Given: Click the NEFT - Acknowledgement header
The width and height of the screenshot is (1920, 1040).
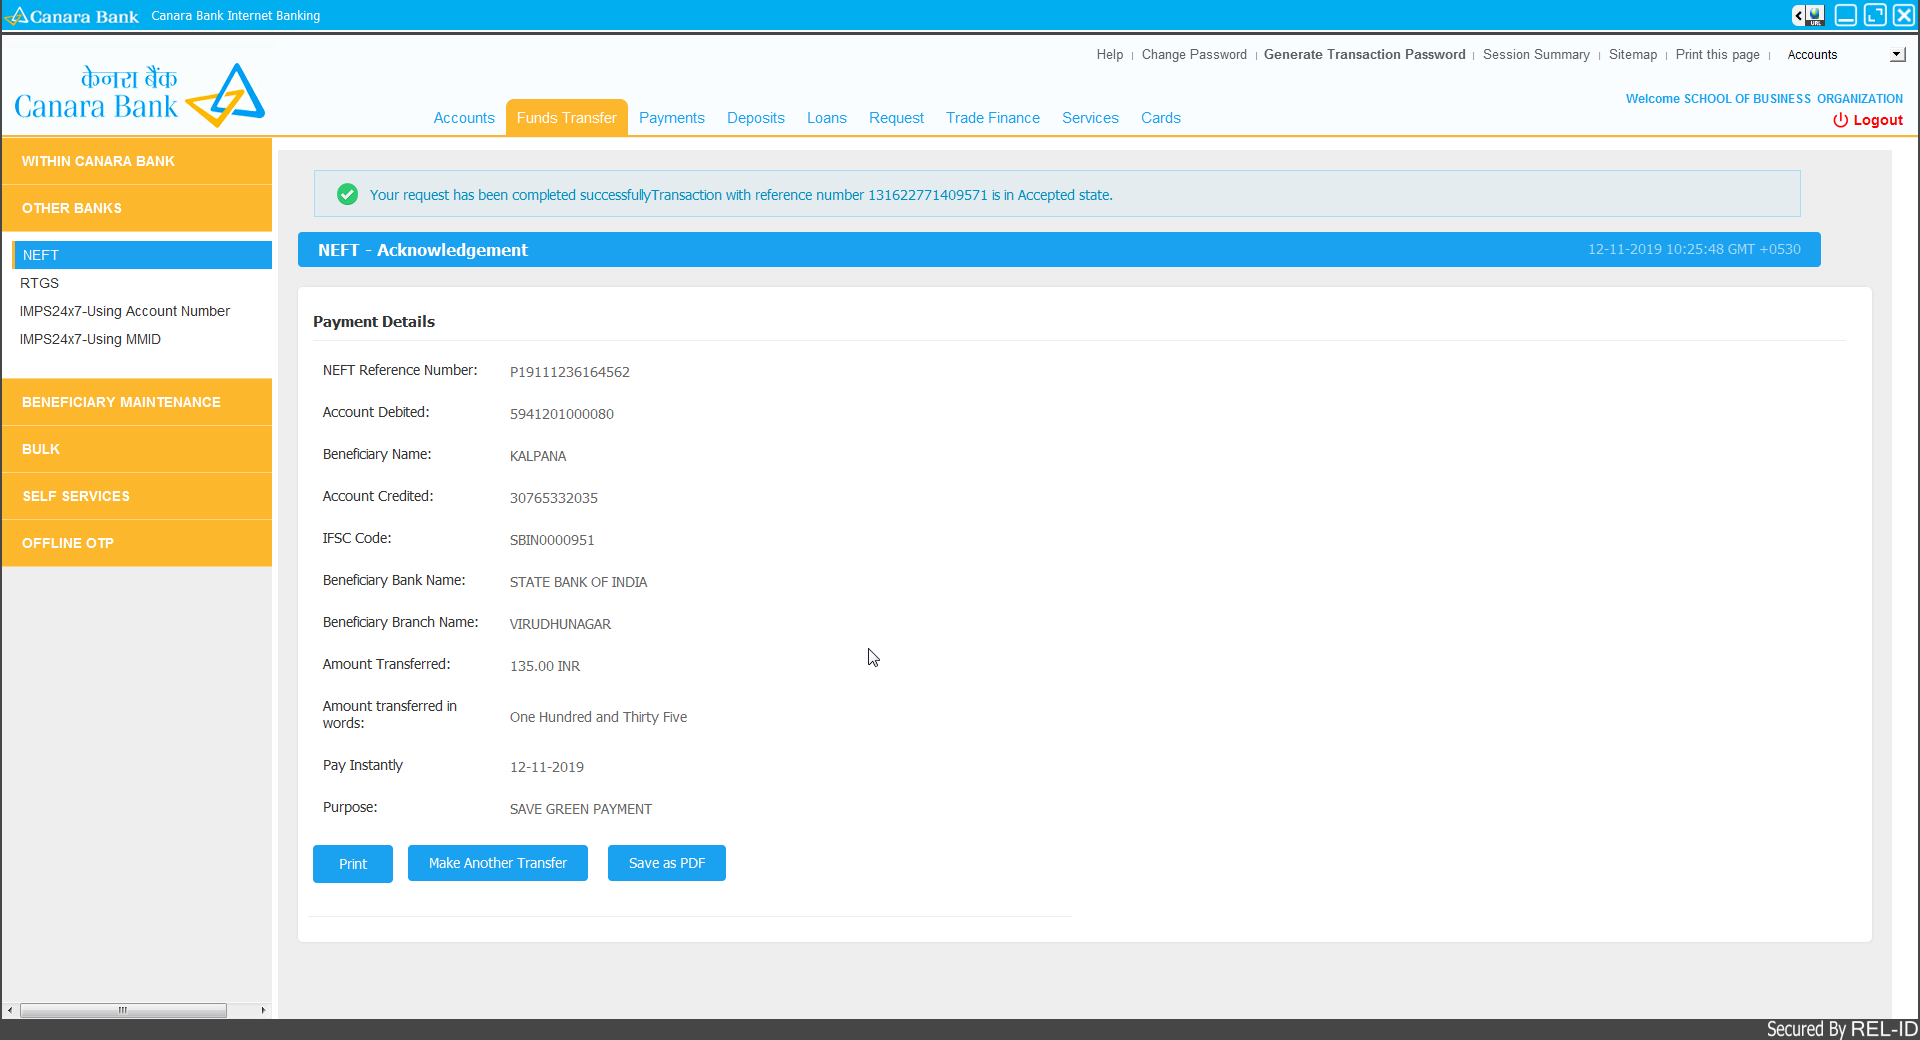Looking at the screenshot, I should click(x=423, y=250).
